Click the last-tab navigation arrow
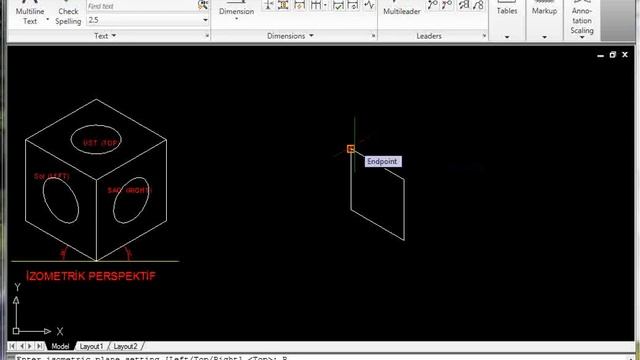Image resolution: width=640 pixels, height=360 pixels. (40, 346)
